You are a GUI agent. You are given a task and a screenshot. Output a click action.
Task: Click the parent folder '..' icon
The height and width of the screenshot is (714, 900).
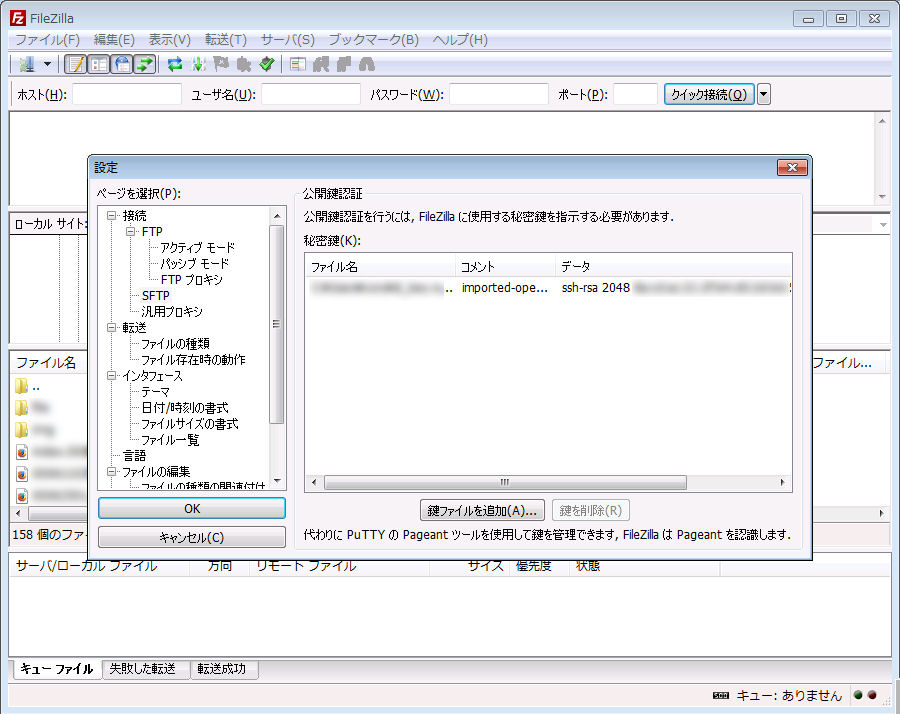(x=21, y=386)
